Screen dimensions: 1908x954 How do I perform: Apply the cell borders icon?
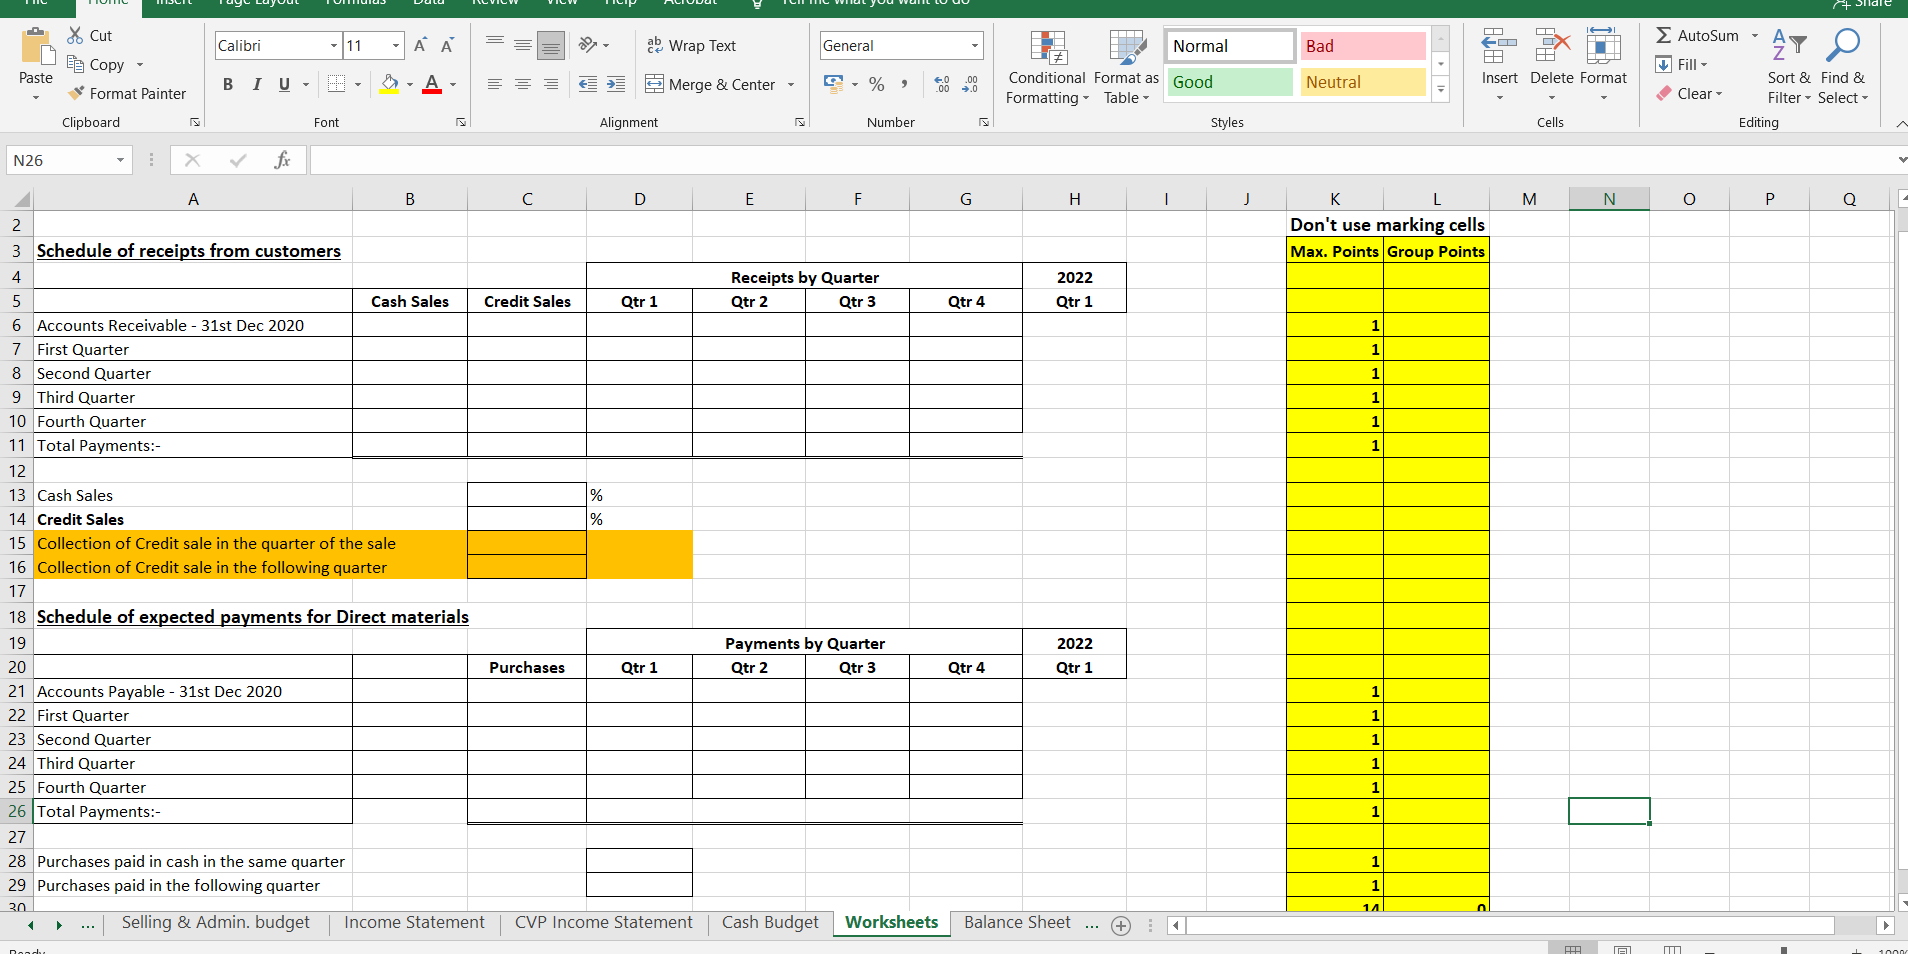pyautogui.click(x=336, y=84)
